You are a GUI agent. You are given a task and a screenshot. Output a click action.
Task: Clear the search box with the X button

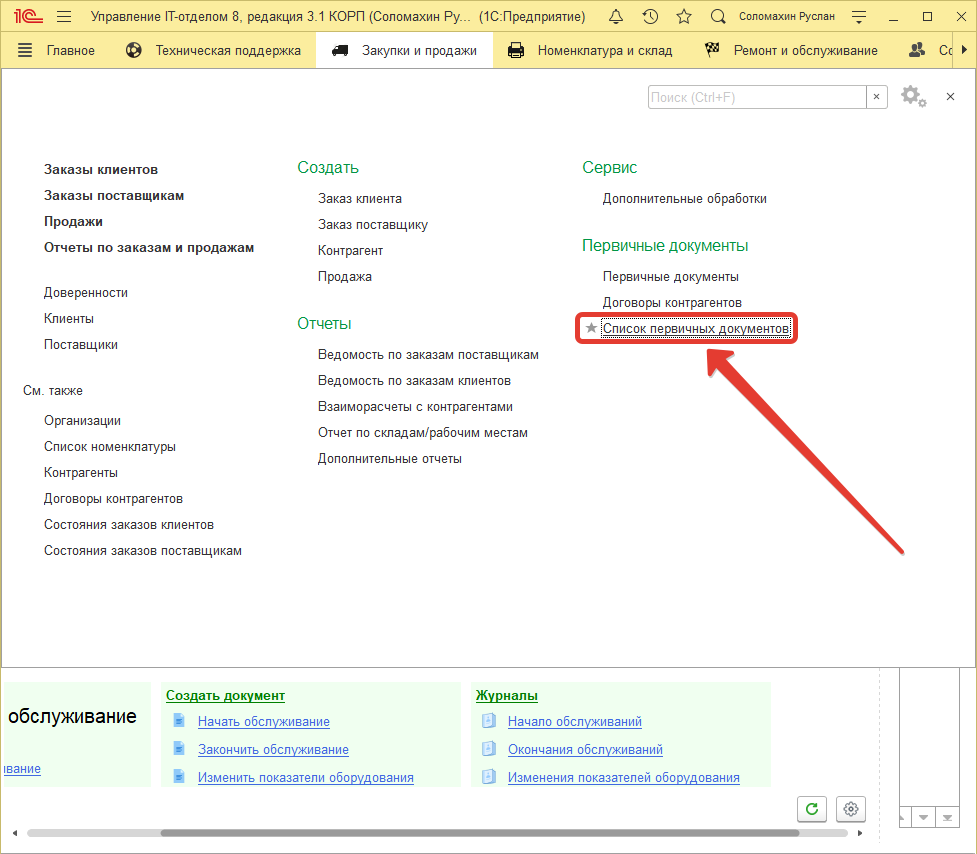point(876,97)
